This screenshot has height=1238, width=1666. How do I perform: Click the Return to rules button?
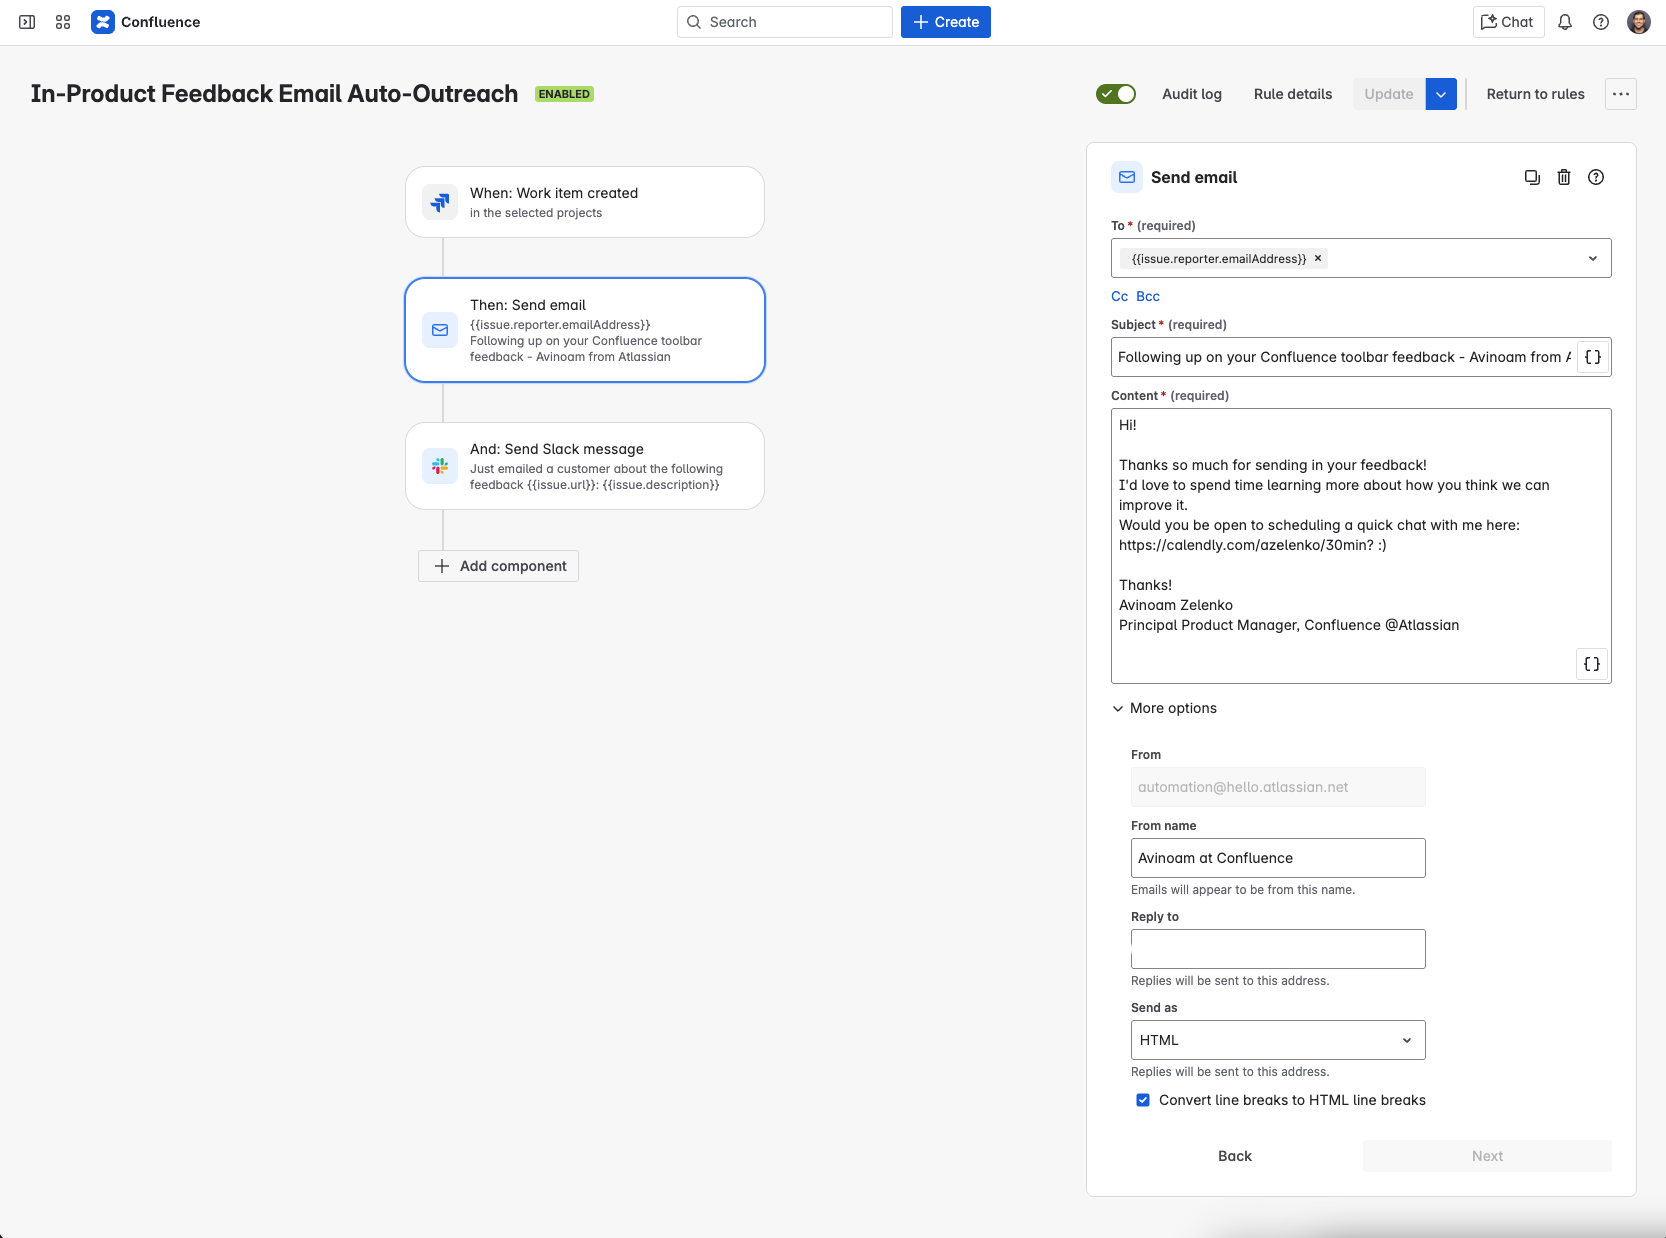click(x=1535, y=94)
